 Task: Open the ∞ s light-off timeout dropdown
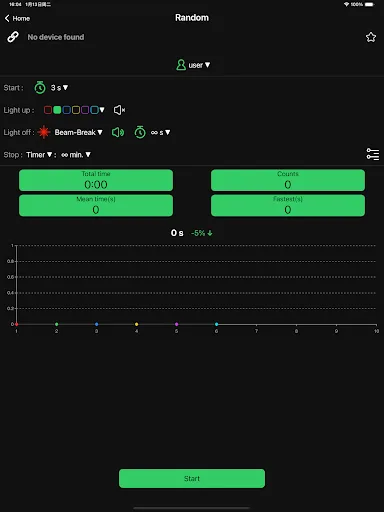click(x=160, y=132)
